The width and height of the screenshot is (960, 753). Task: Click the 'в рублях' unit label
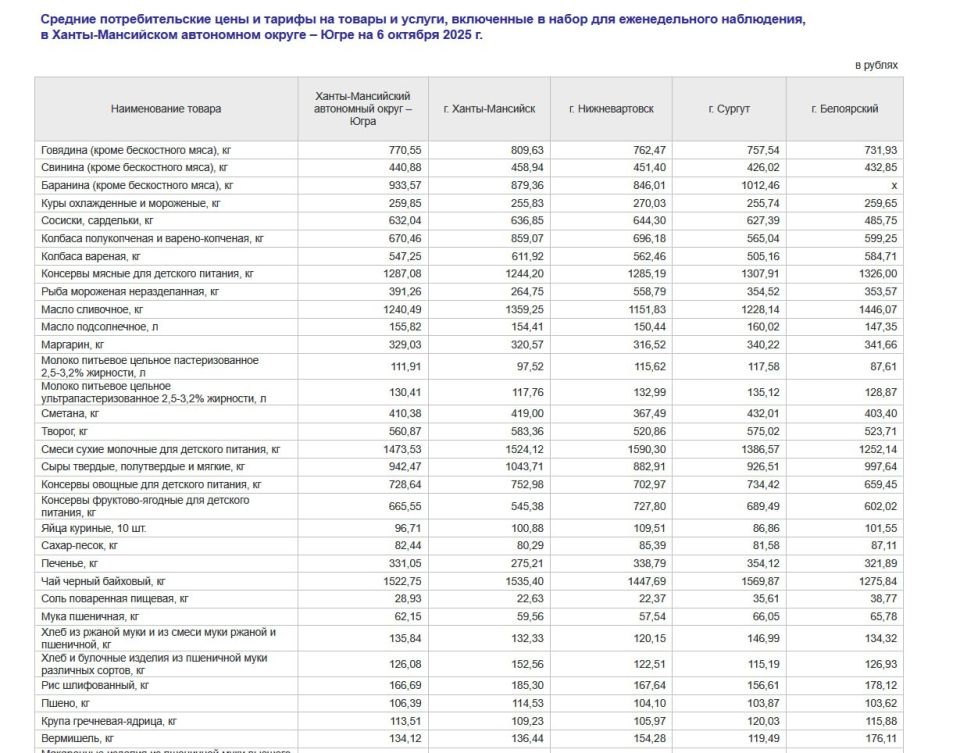[876, 65]
